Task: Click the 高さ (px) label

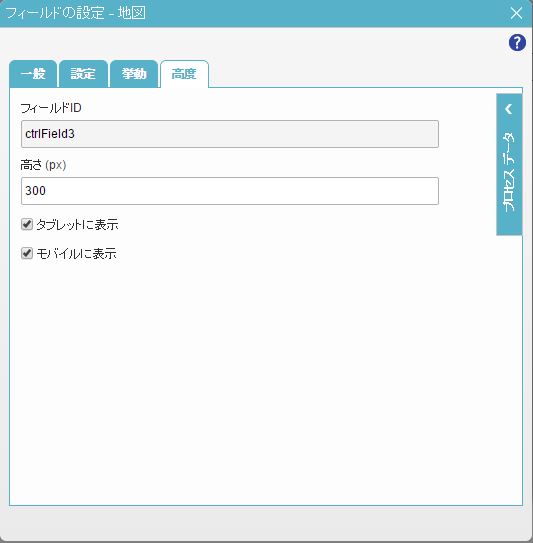Action: coord(43,165)
